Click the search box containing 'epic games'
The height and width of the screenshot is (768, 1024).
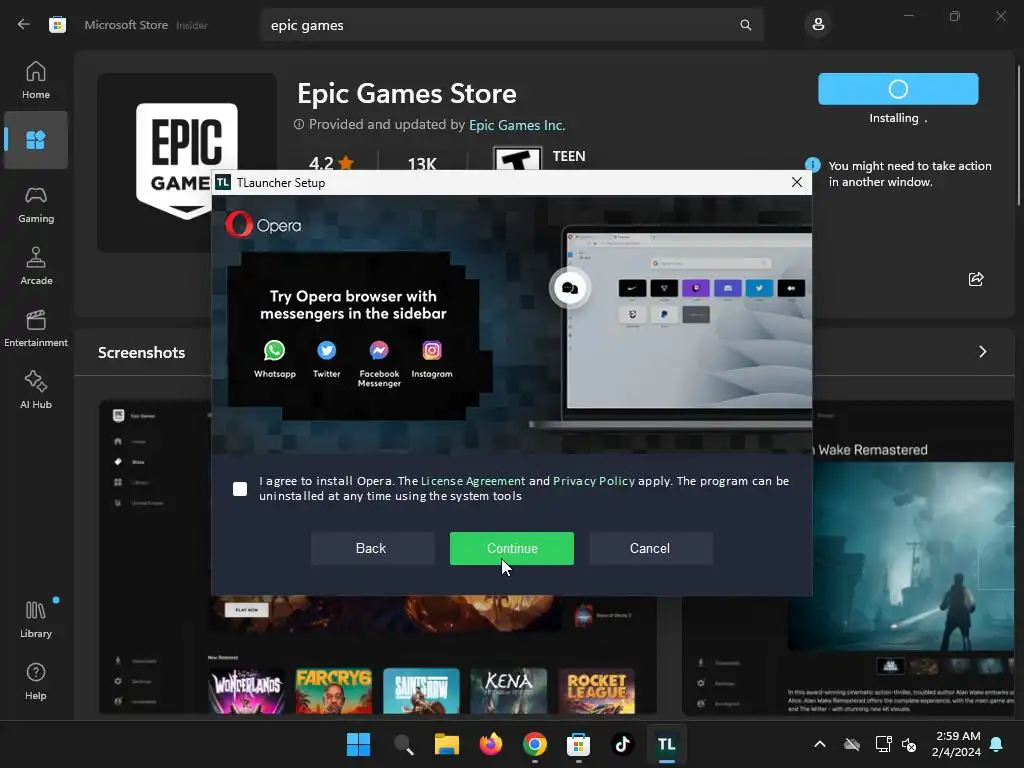tap(512, 25)
